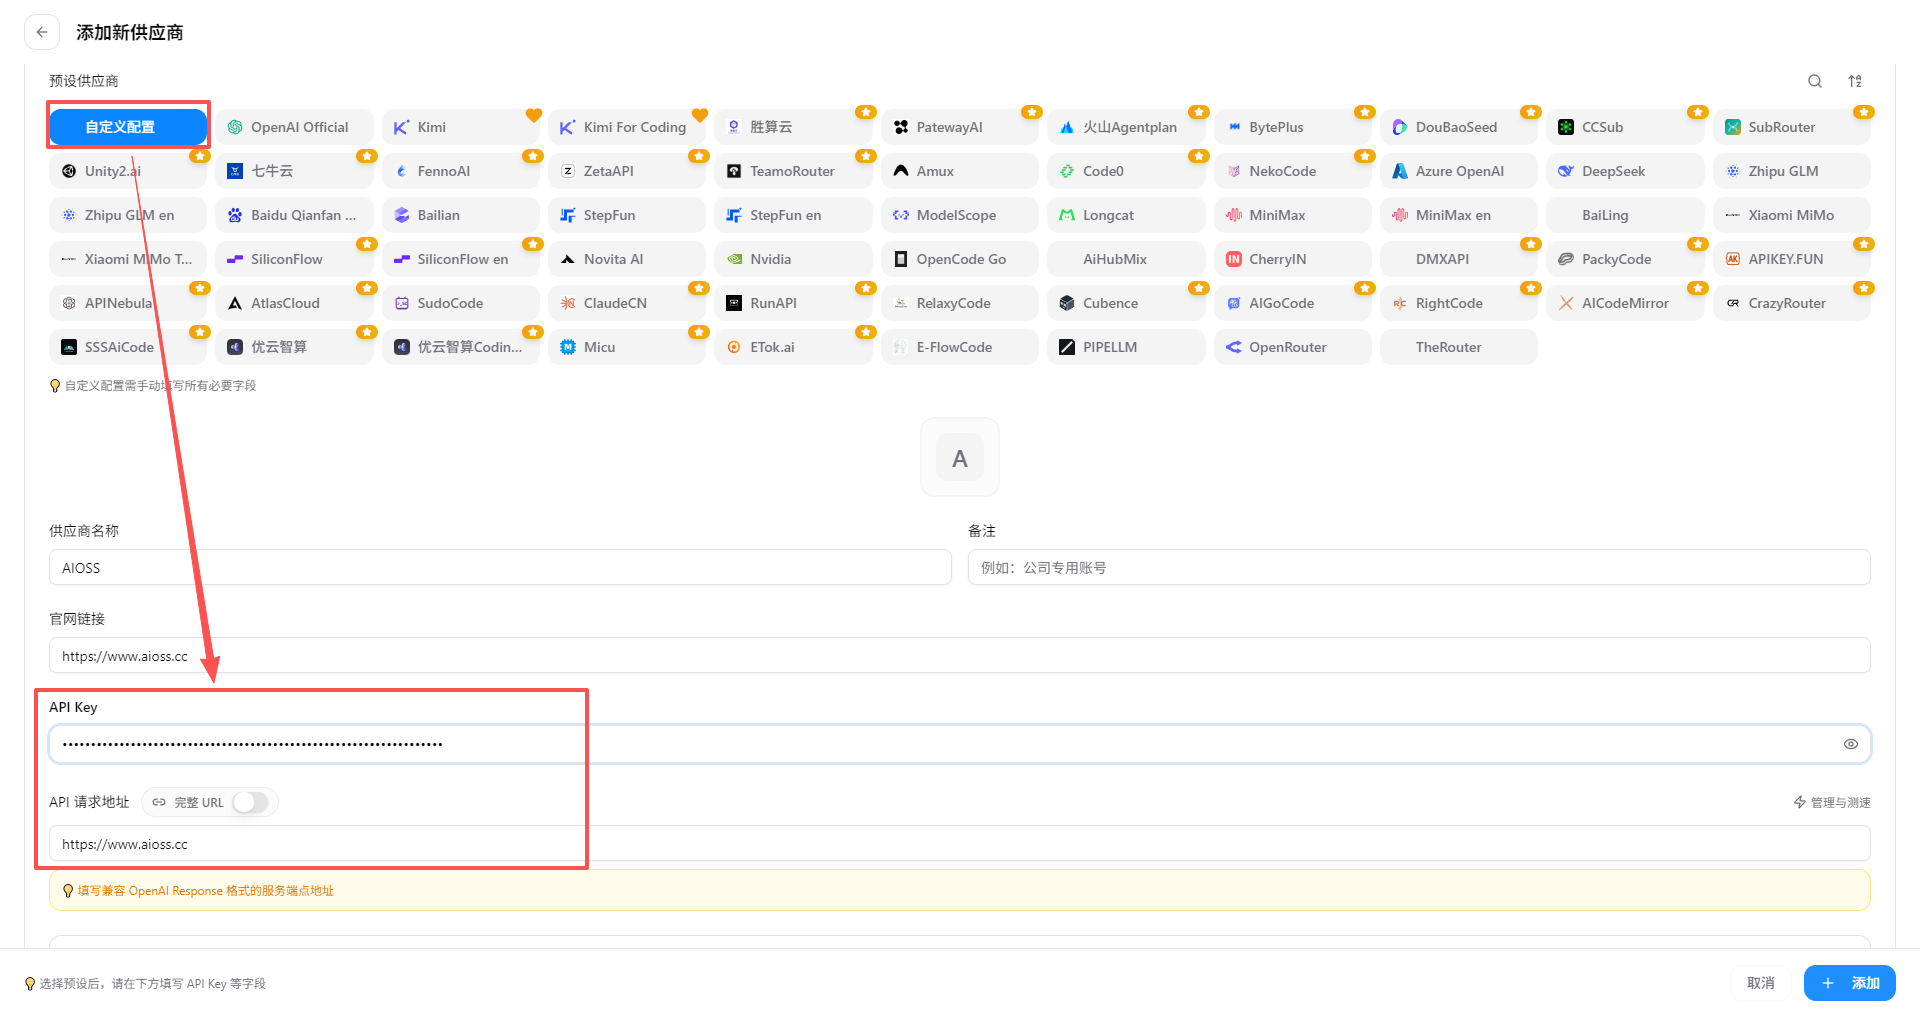Pick the NekoCode preset
This screenshot has width=1920, height=1017.
(1292, 171)
